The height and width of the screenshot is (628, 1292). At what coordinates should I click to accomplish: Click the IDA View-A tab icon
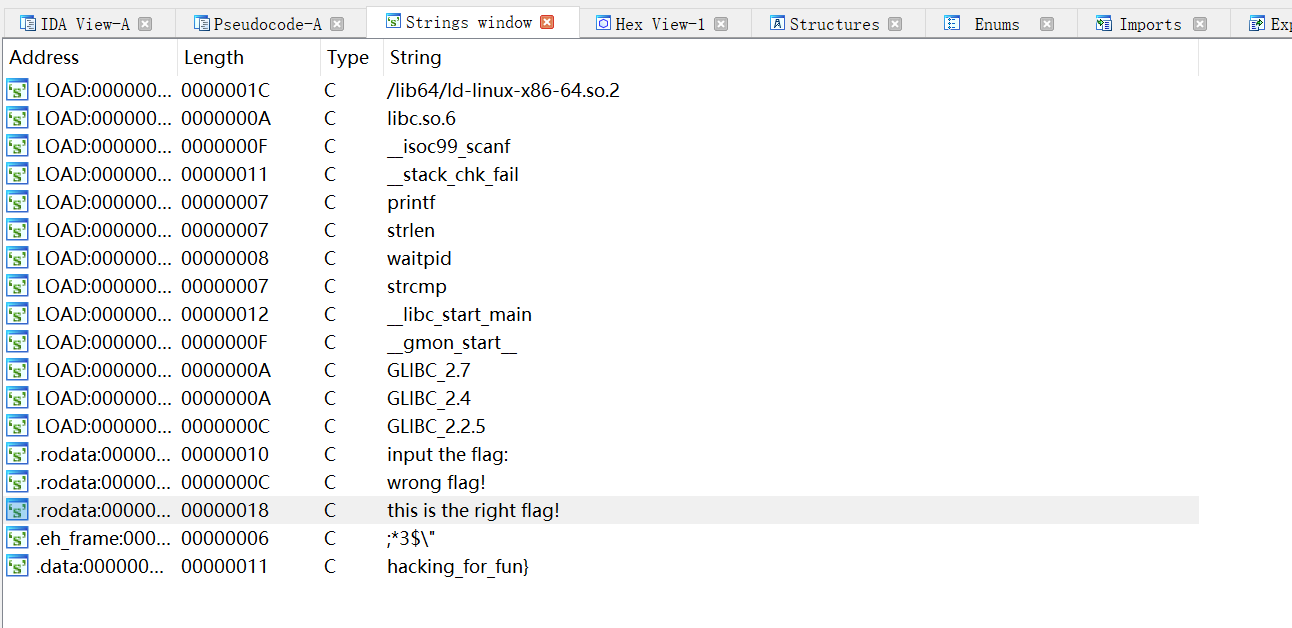pos(27,24)
